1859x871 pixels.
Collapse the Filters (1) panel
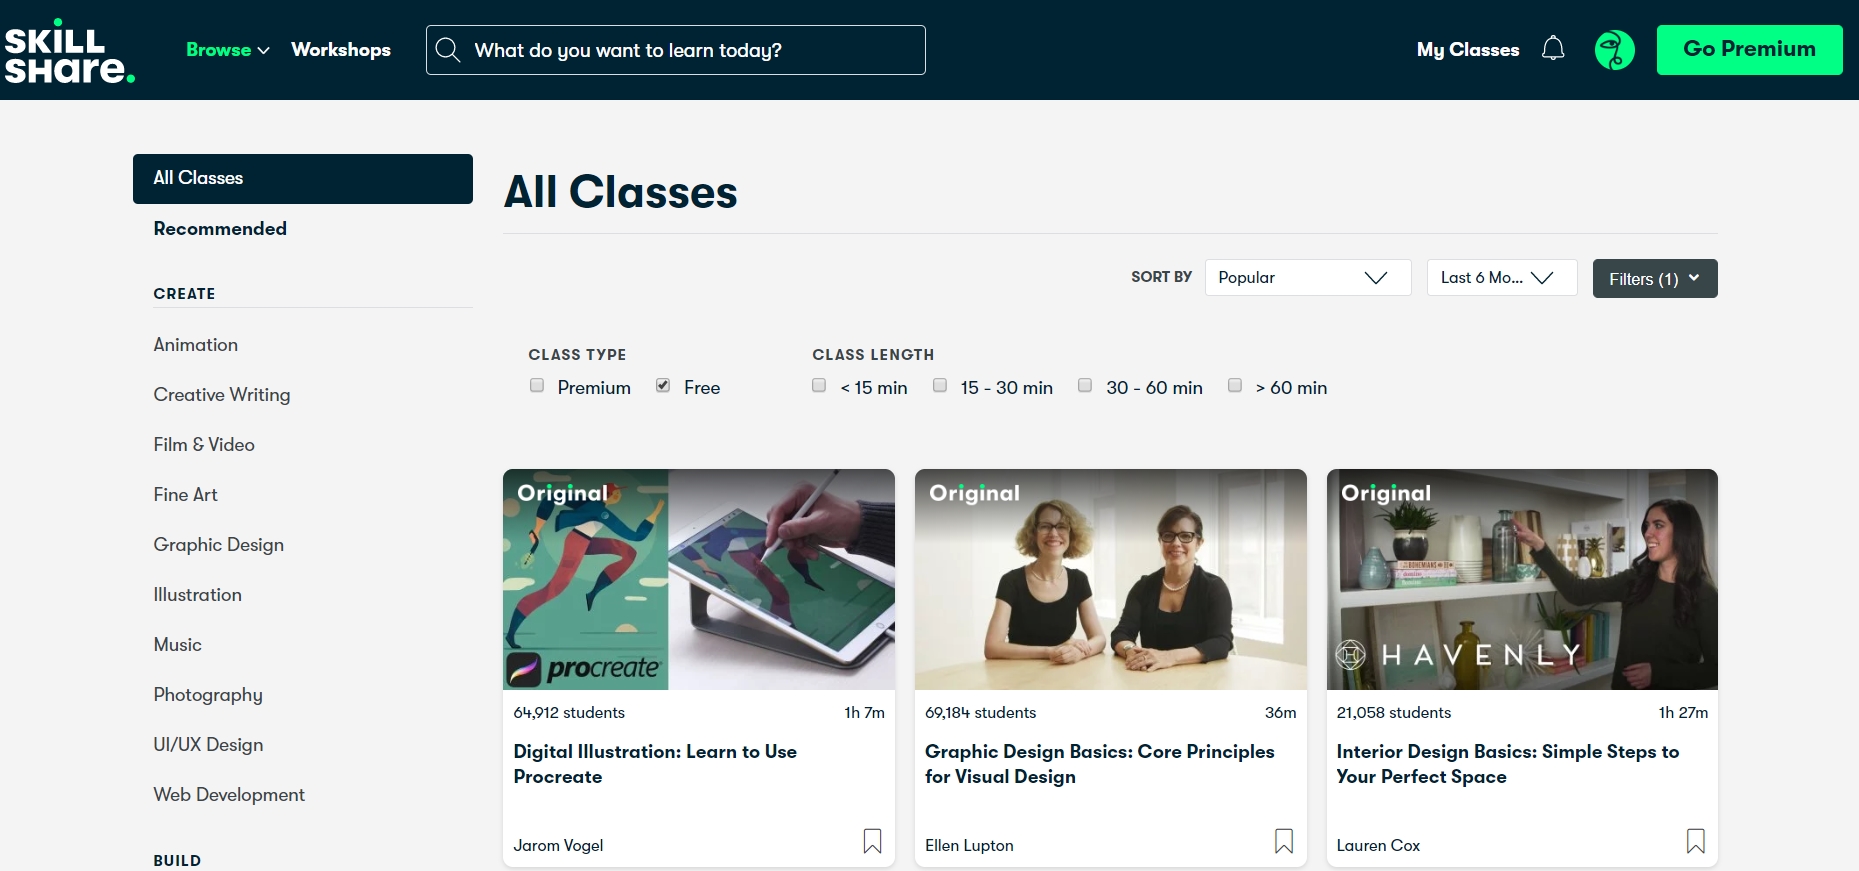(x=1655, y=279)
